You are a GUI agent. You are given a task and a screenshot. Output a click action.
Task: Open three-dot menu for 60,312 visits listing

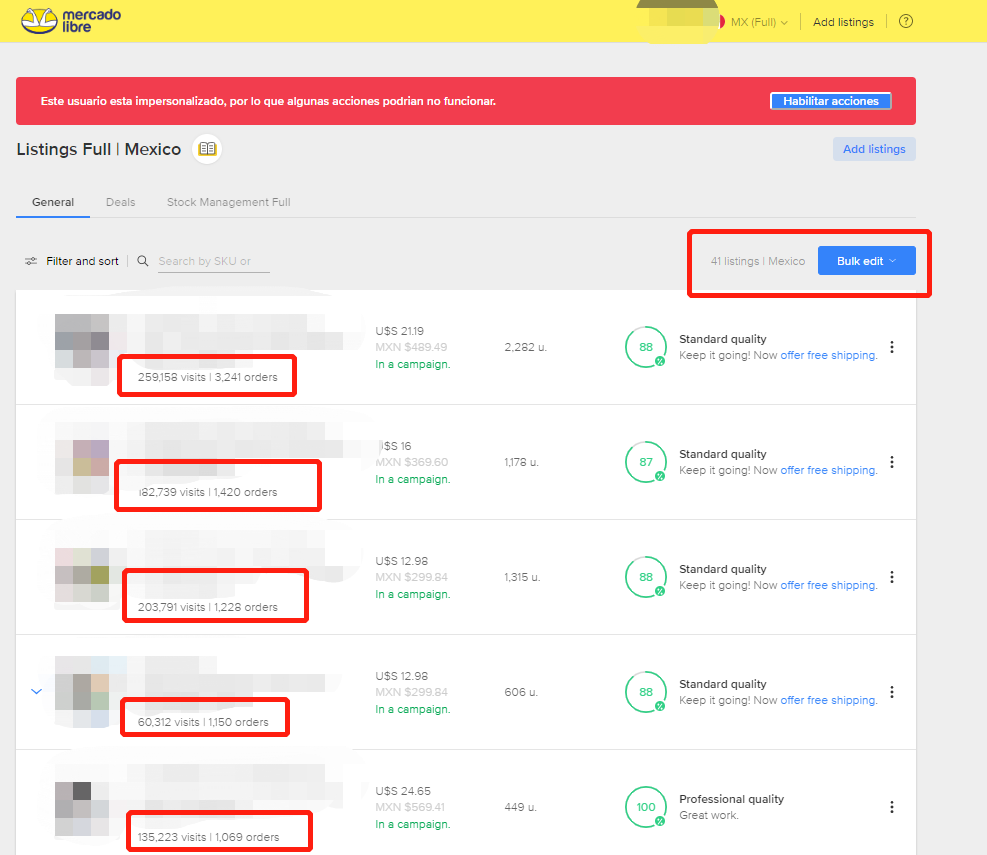[892, 692]
